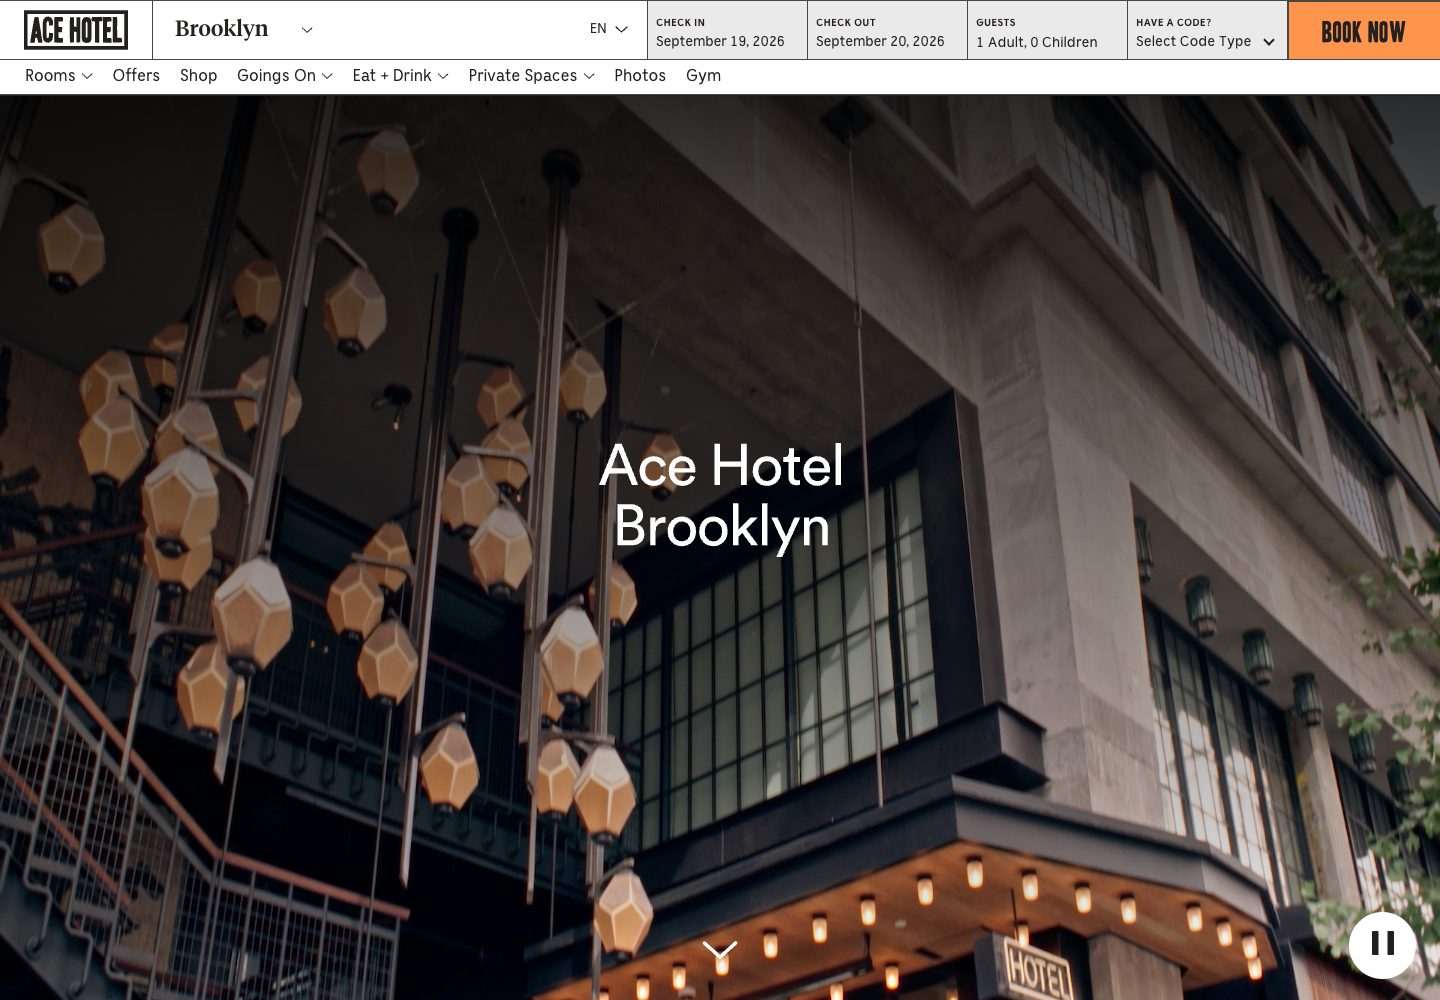The height and width of the screenshot is (1000, 1440).
Task: Open the Gym page
Action: tap(704, 76)
